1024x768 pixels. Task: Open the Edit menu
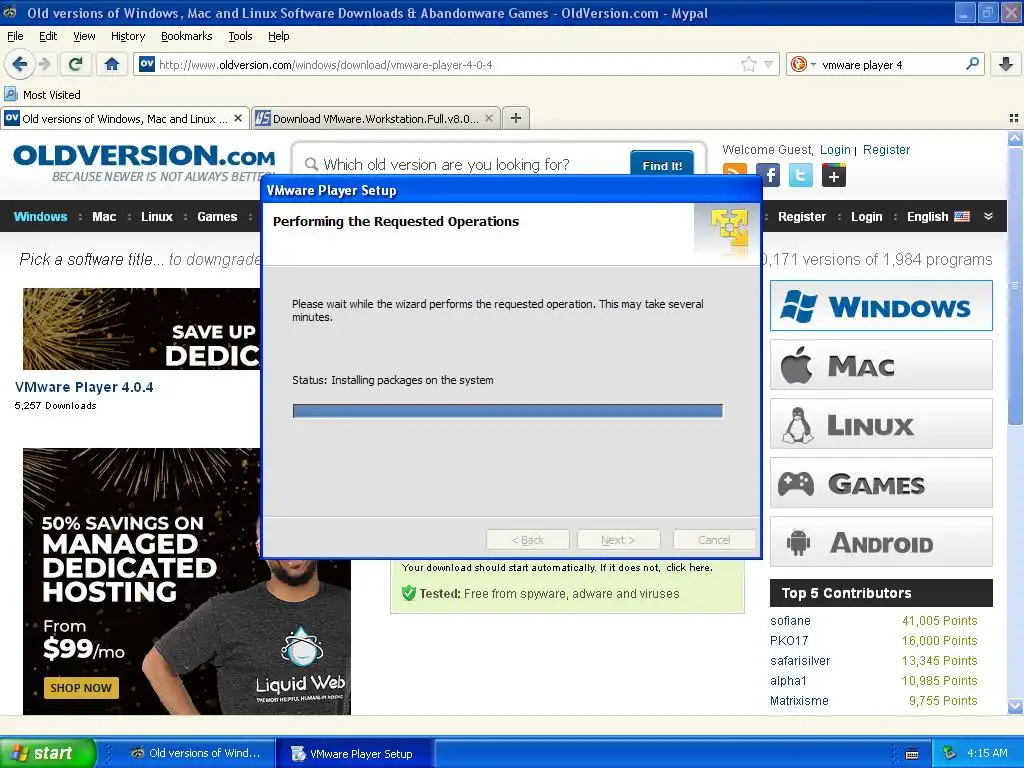pos(48,36)
